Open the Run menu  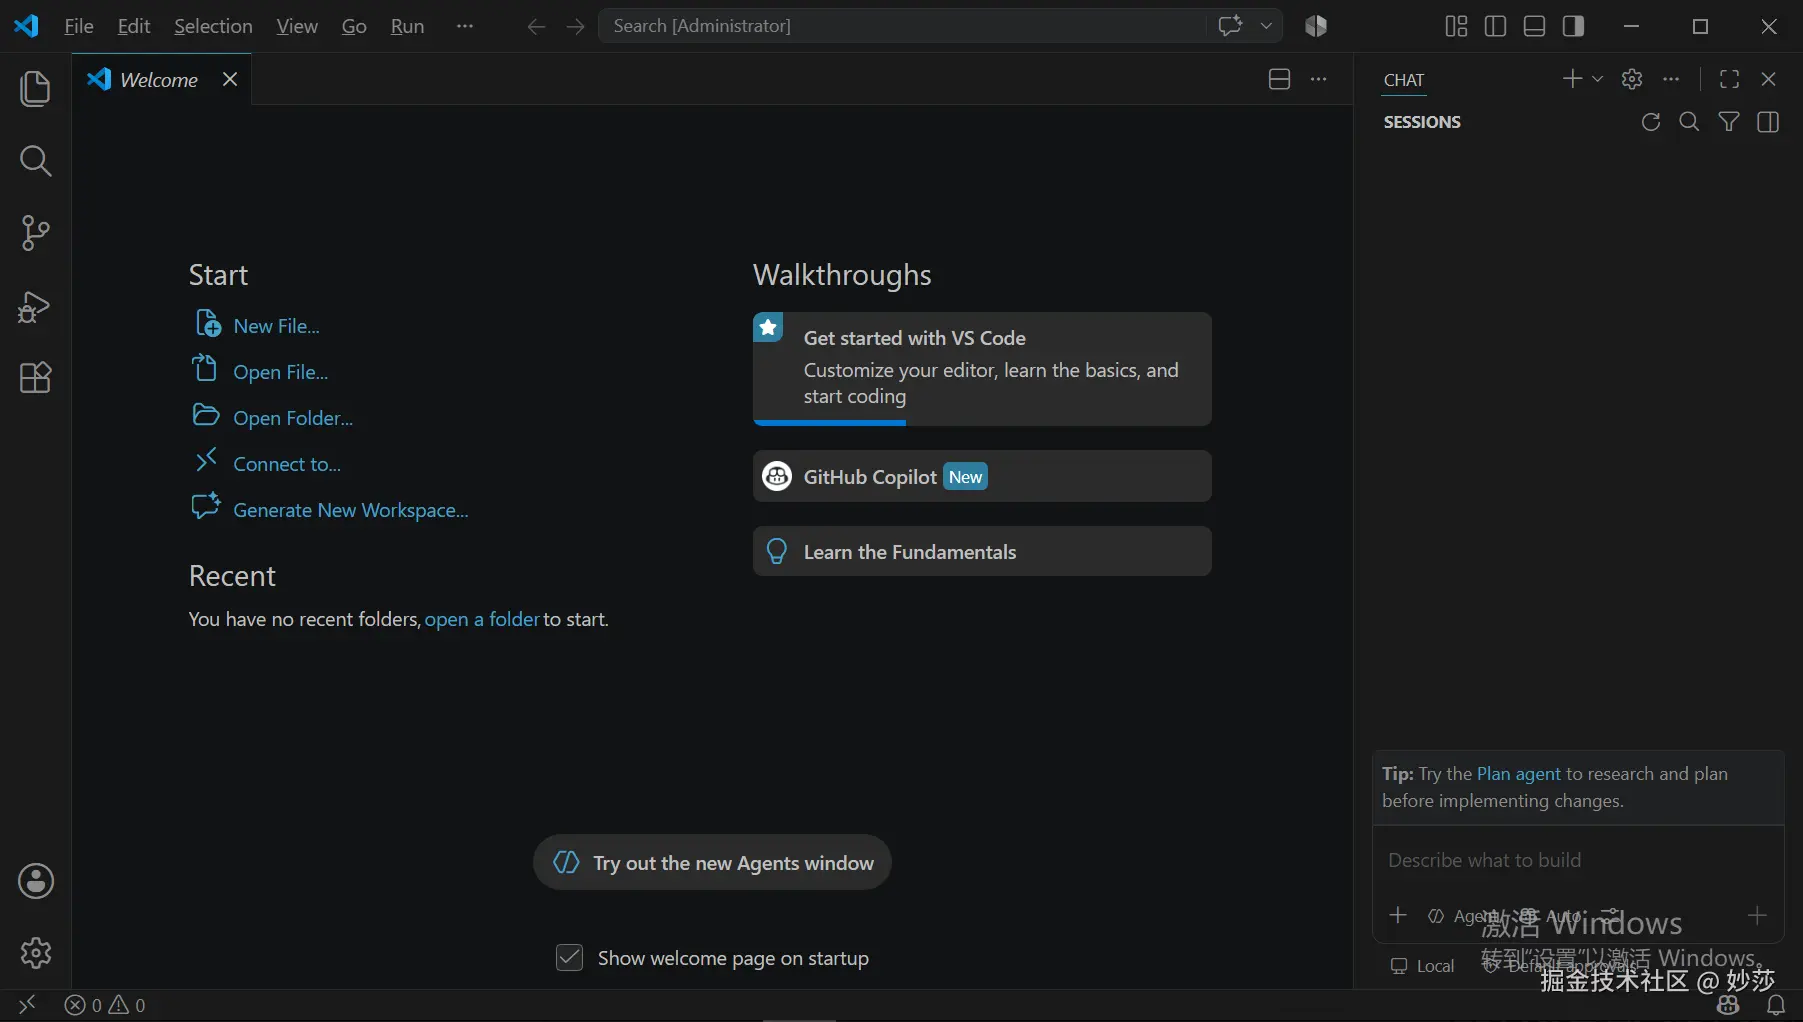coord(407,26)
